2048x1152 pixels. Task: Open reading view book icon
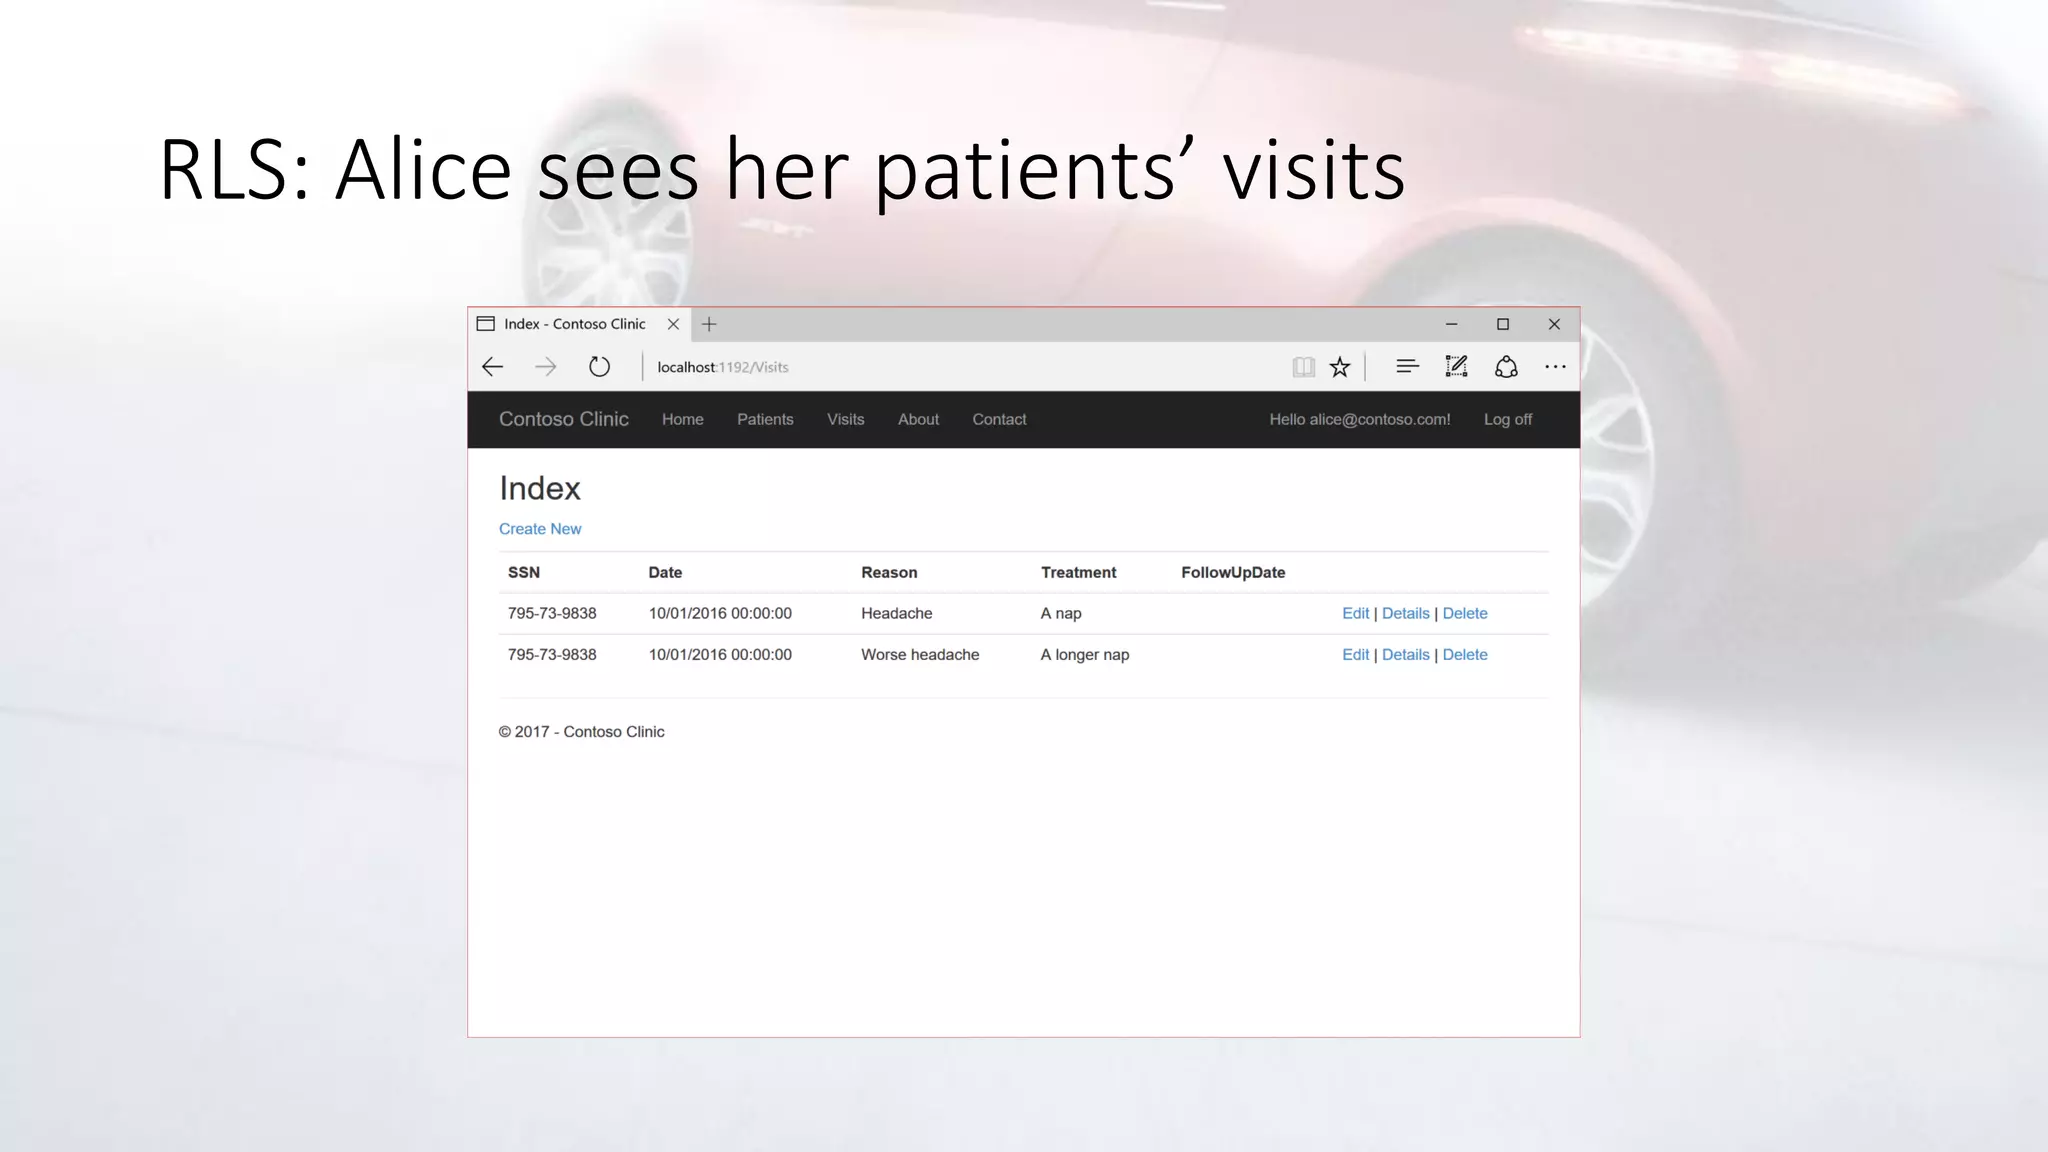tap(1303, 367)
